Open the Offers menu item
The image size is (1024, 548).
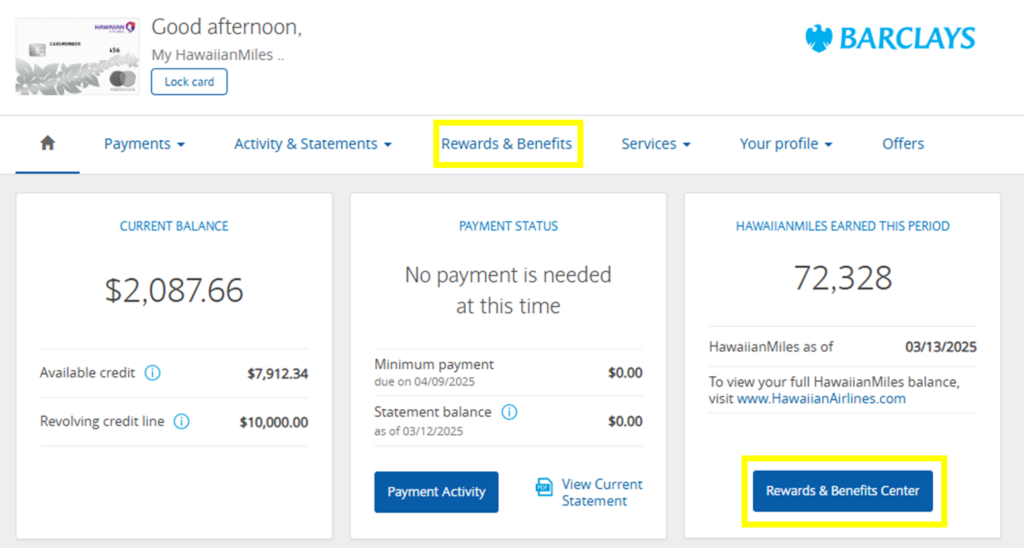tap(903, 144)
